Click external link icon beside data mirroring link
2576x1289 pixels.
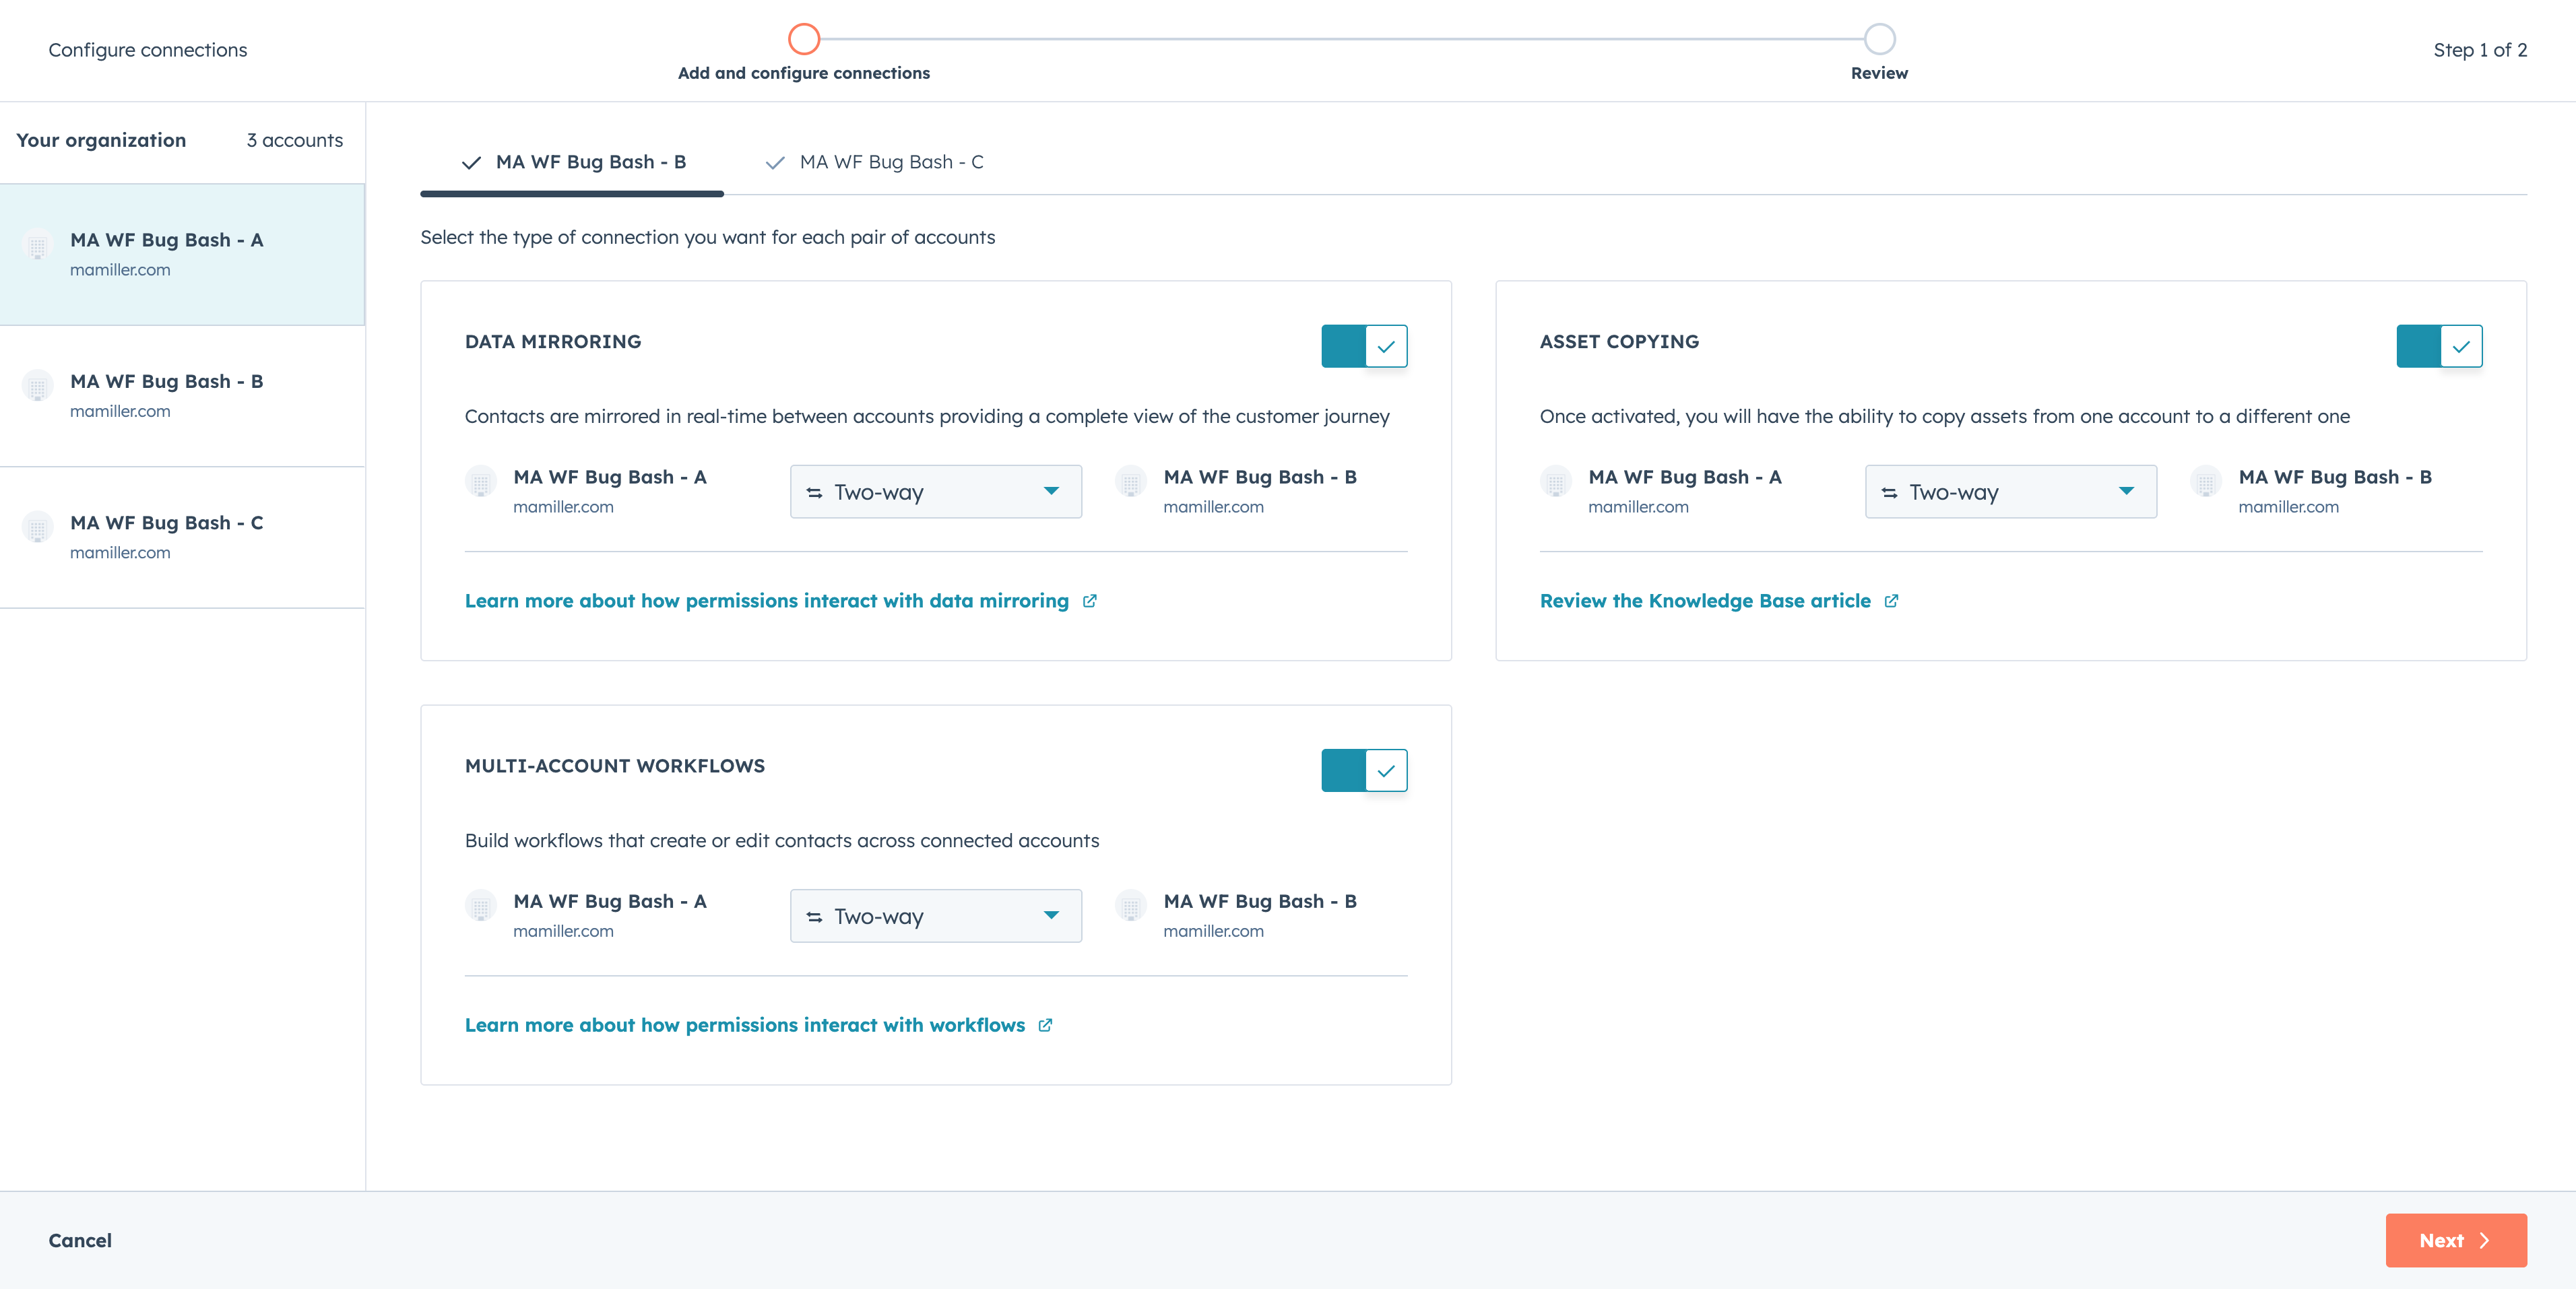pyautogui.click(x=1090, y=601)
